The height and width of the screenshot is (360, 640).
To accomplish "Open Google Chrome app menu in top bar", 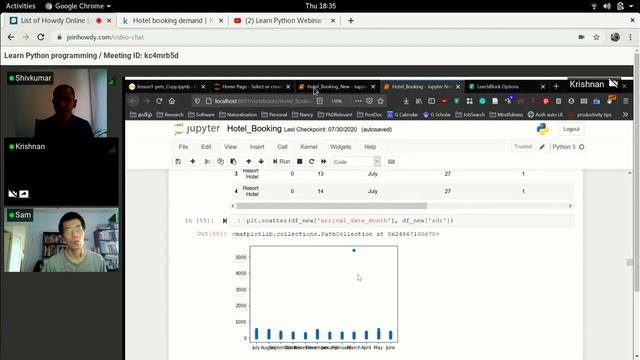I will pos(78,6).
